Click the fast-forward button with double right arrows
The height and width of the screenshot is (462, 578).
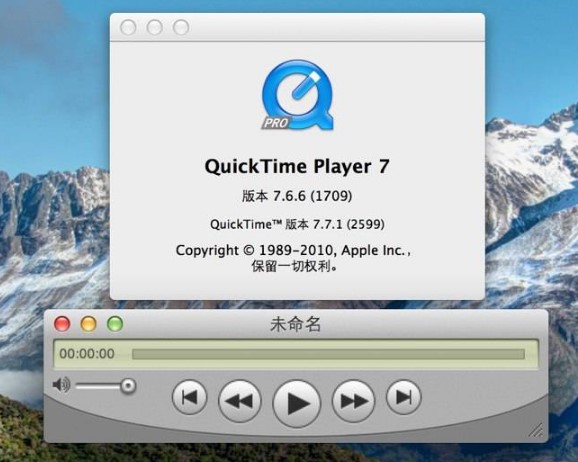pyautogui.click(x=353, y=401)
